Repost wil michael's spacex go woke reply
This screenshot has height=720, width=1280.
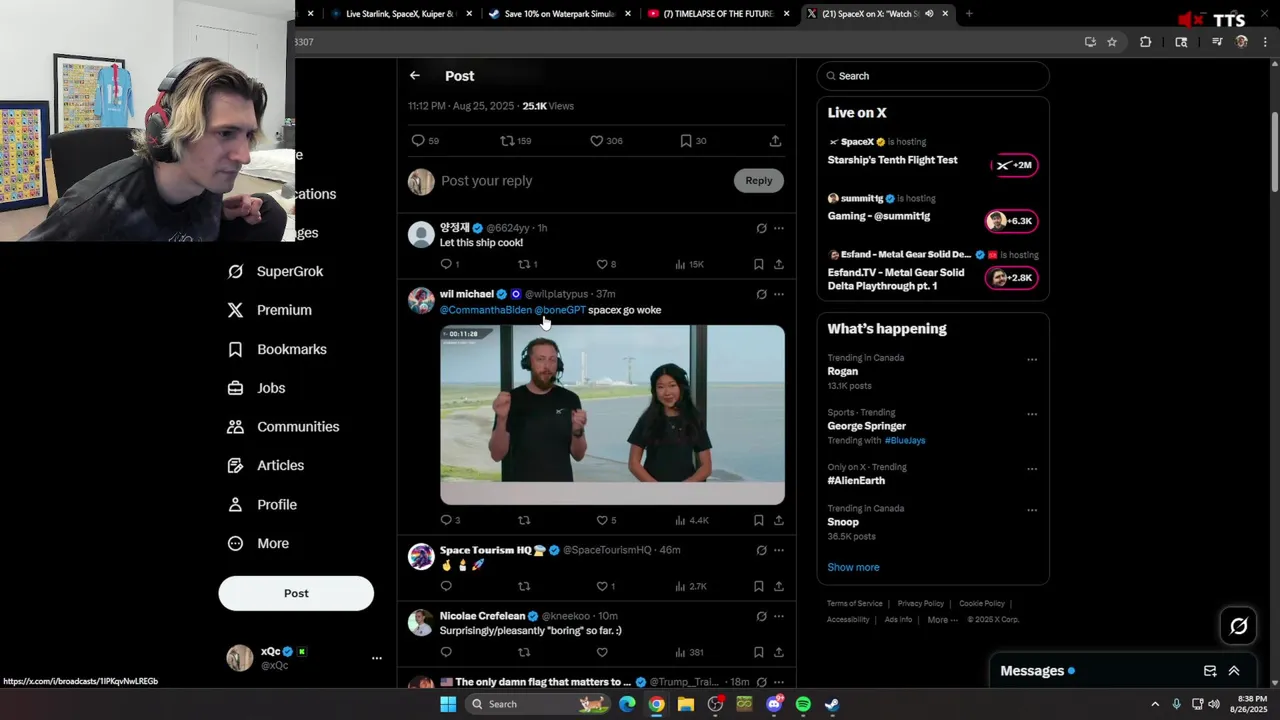[524, 520]
